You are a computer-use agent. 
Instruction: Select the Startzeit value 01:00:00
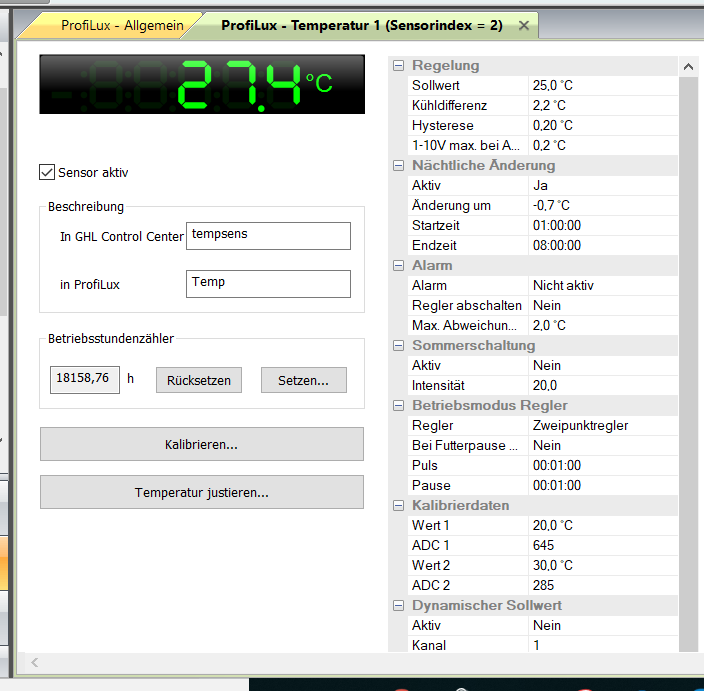point(603,225)
